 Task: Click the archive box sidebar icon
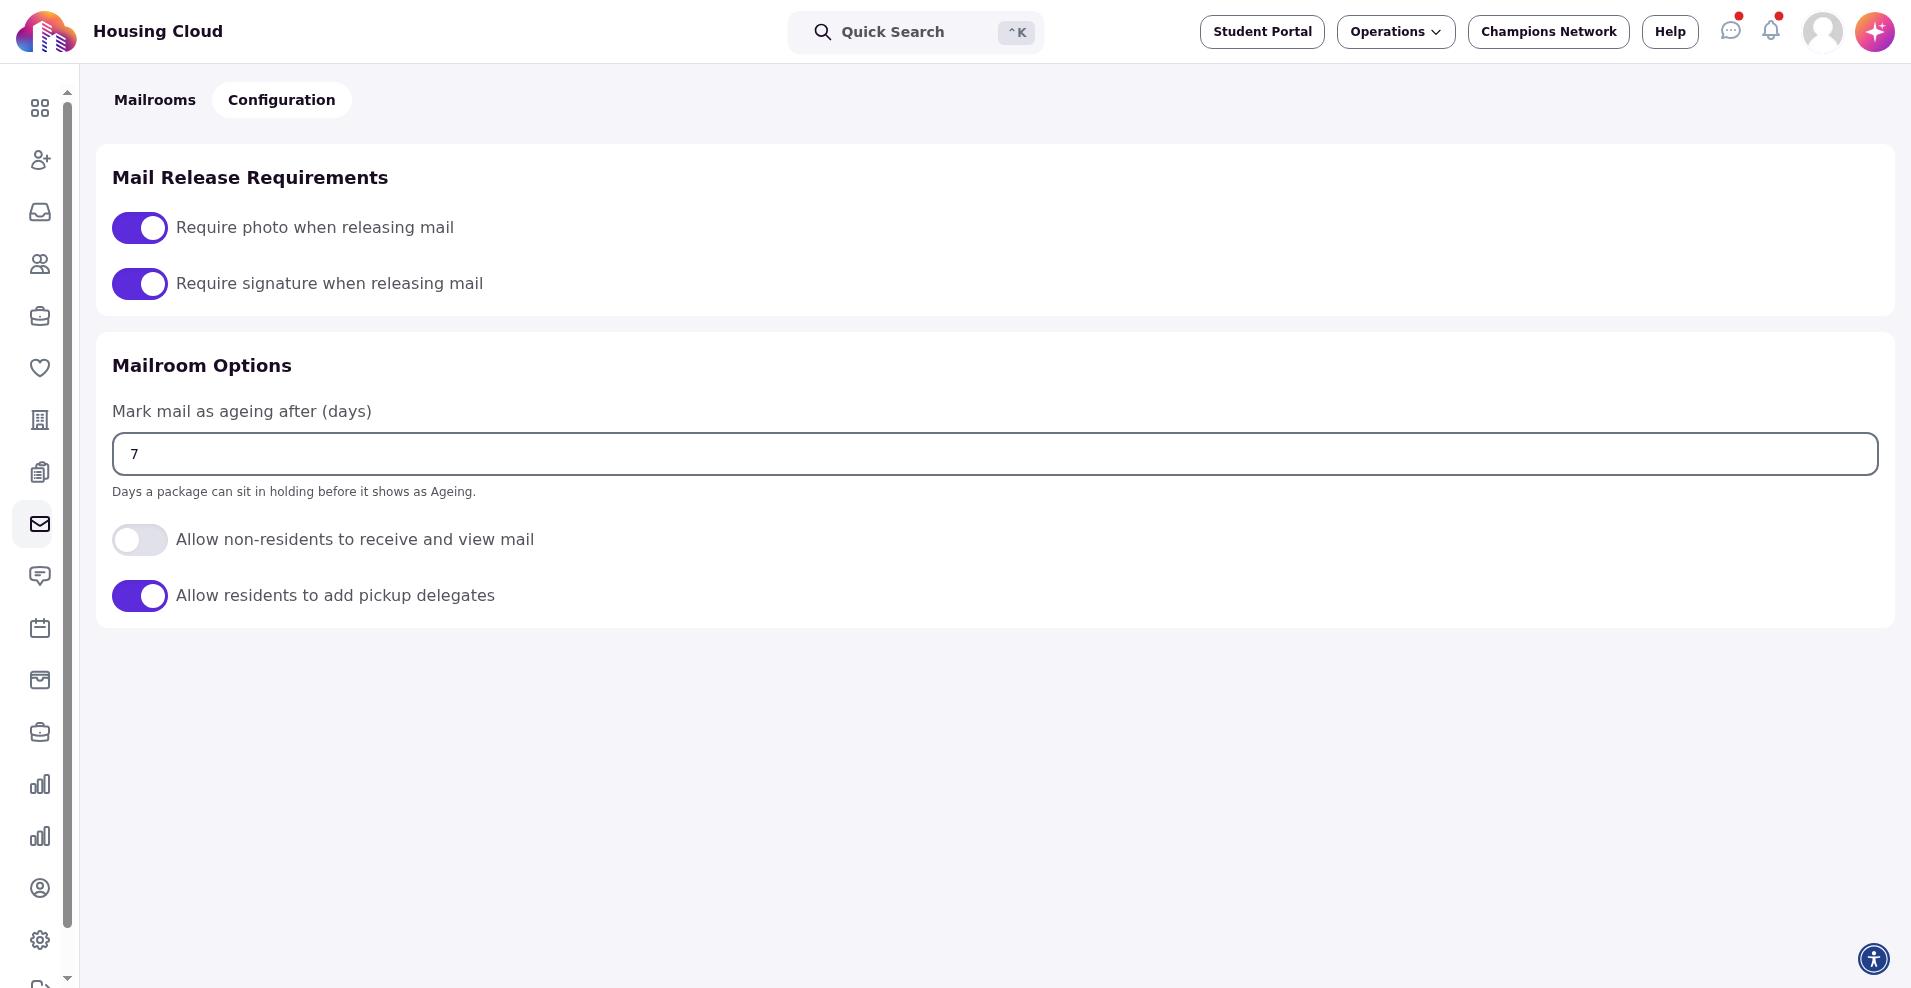click(x=40, y=680)
